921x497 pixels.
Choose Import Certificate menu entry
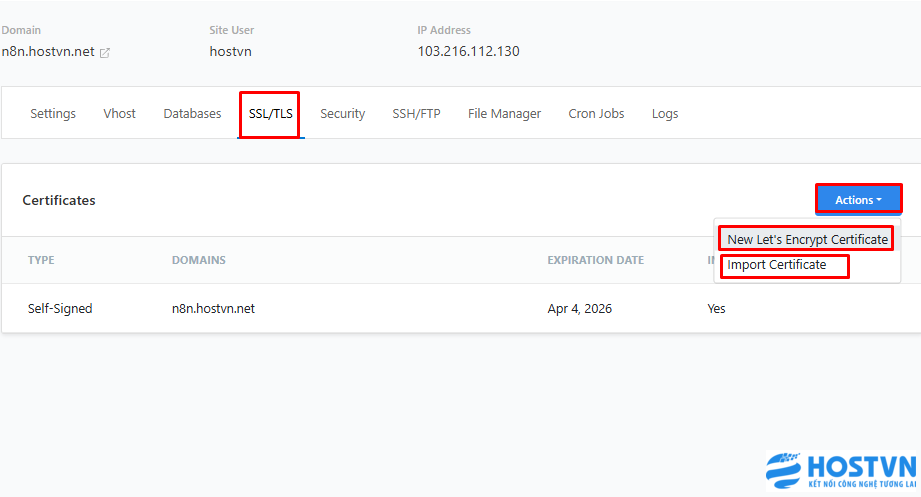777,265
